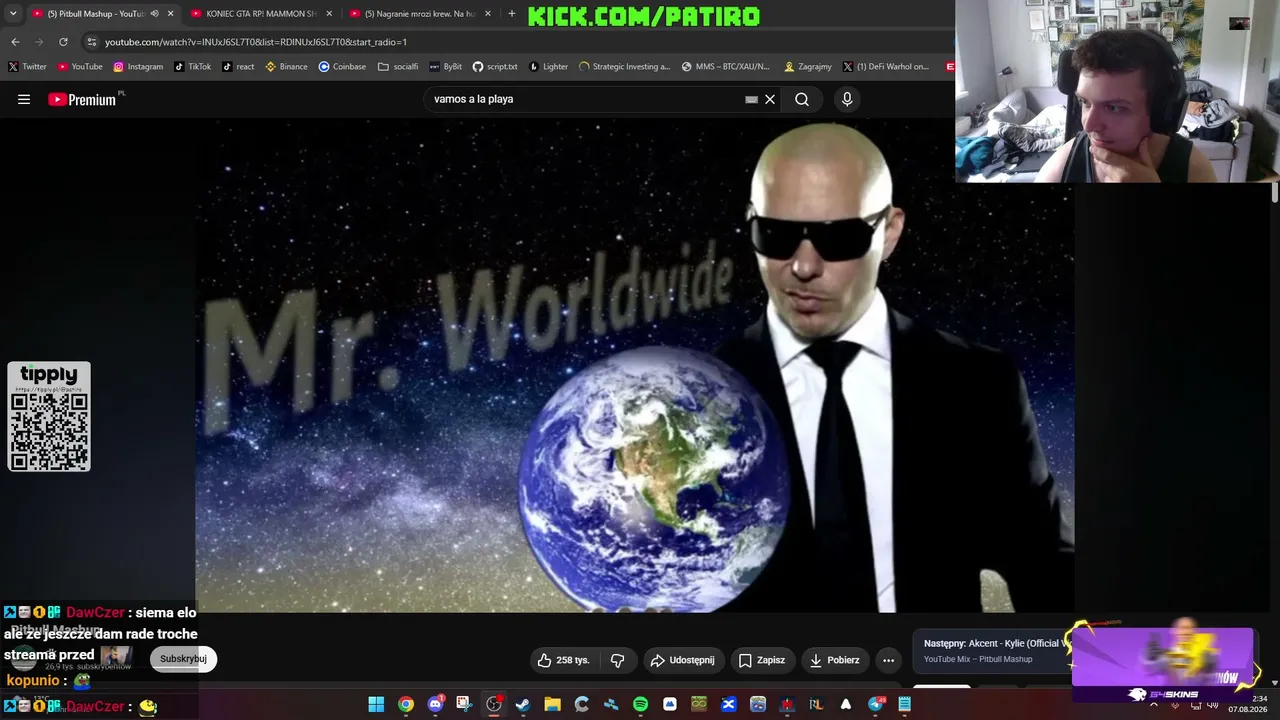Open the YouTube guide hamburger menu

point(24,99)
